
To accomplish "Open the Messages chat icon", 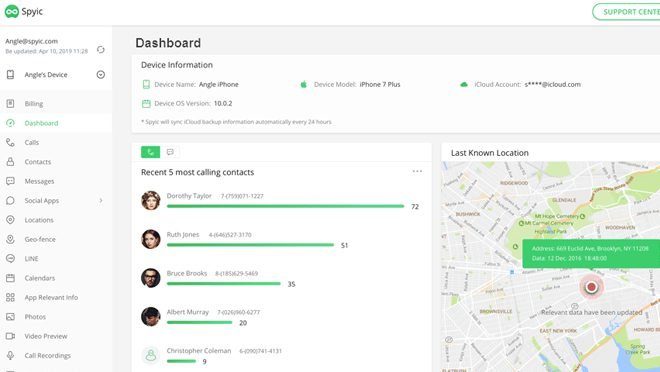I will tap(11, 181).
